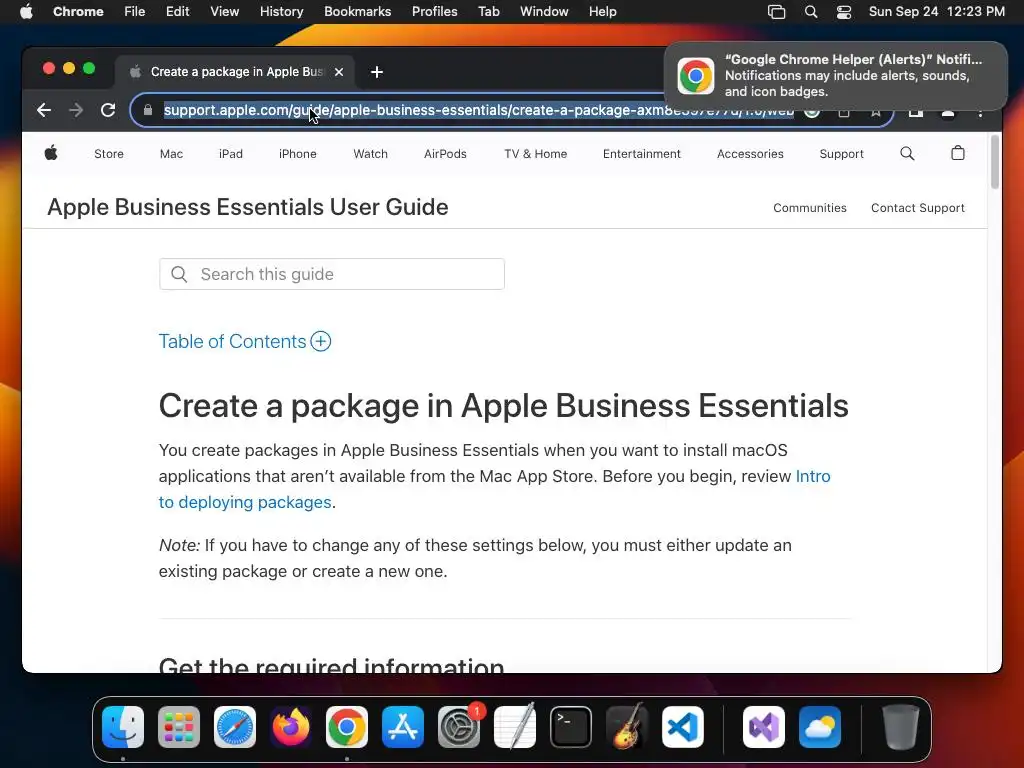
Task: Open Visual Studio Code from the dock
Action: click(683, 727)
